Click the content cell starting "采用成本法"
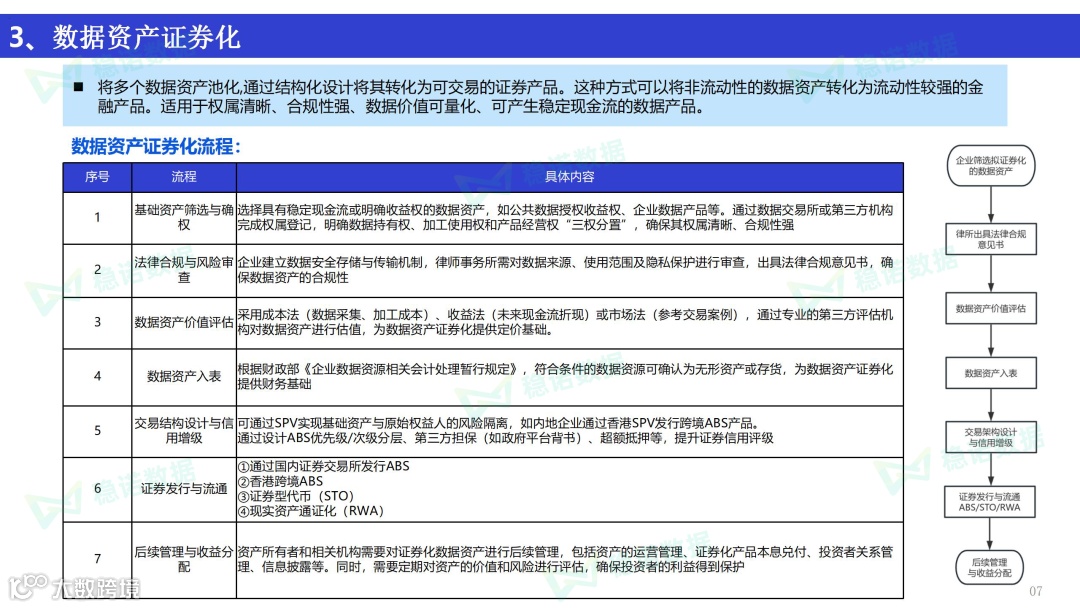 pos(570,322)
